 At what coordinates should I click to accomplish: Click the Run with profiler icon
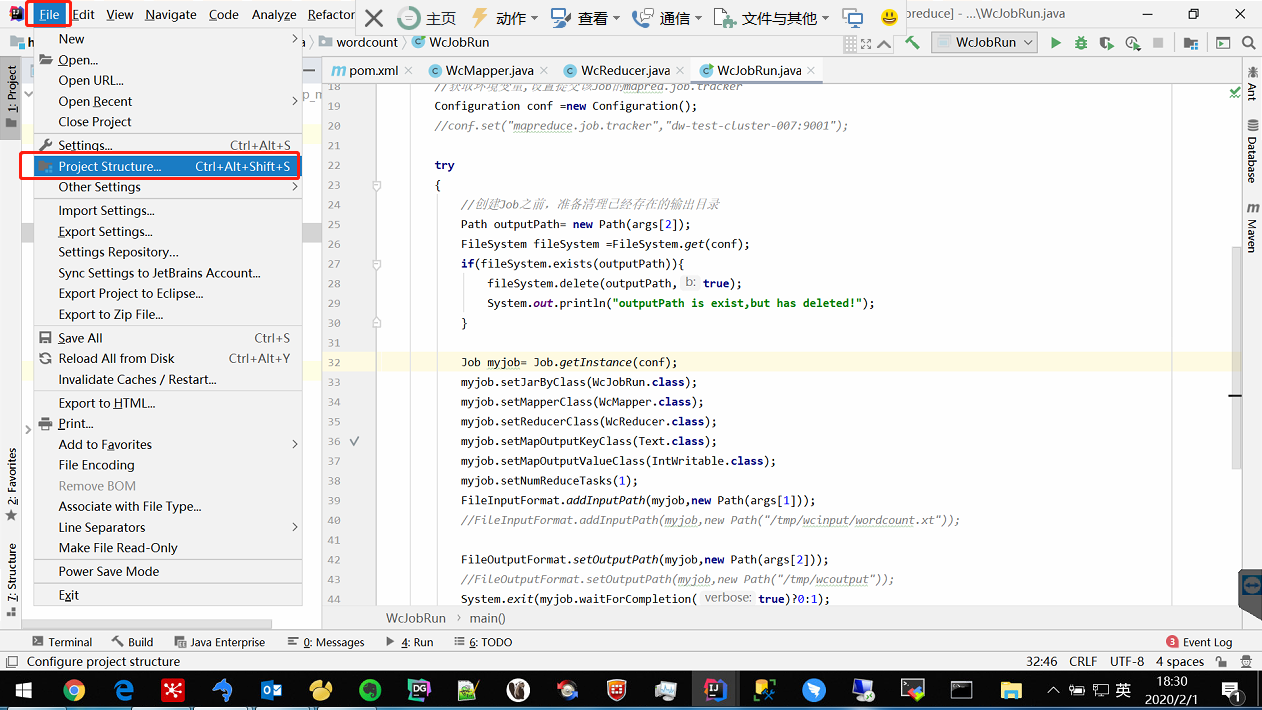pos(1132,43)
